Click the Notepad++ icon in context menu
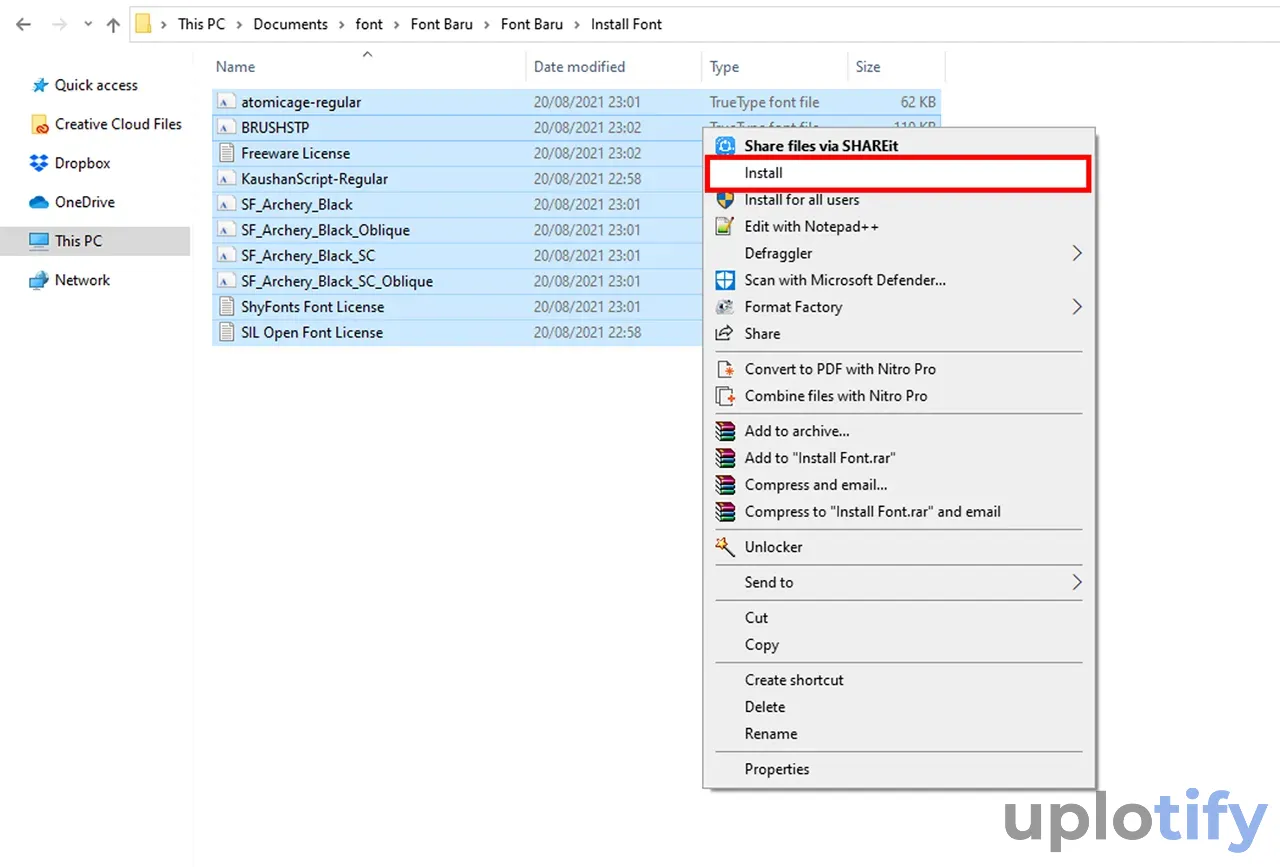1280x867 pixels. (x=726, y=227)
